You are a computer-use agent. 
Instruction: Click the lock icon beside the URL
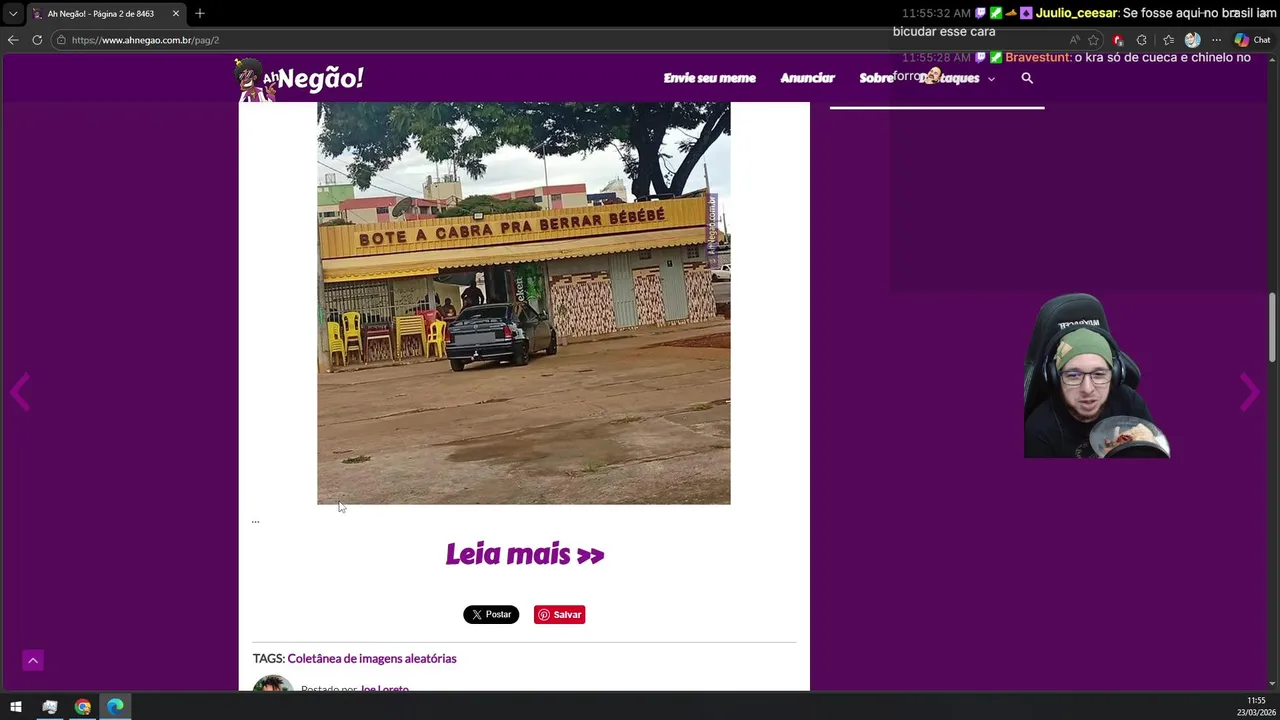tap(61, 40)
